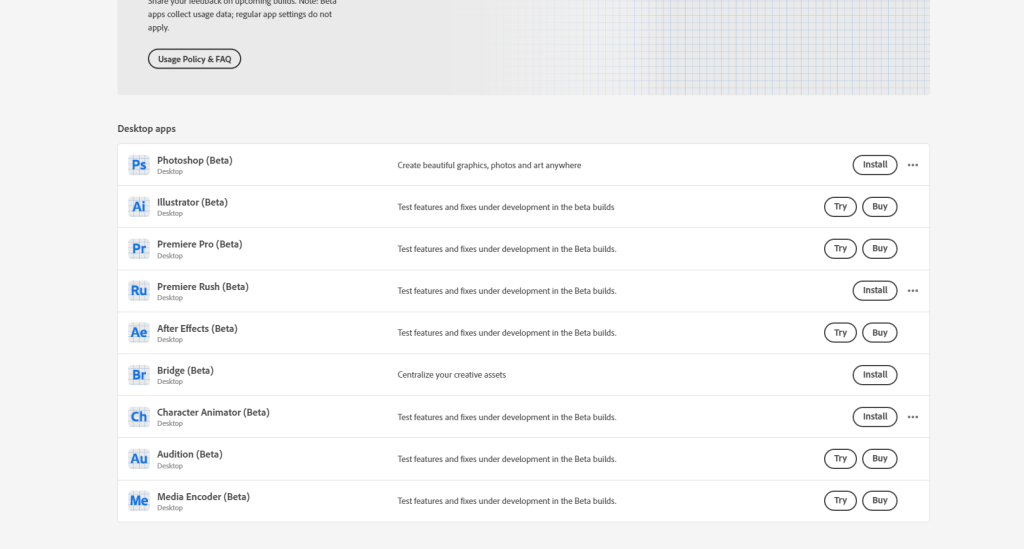
Task: Install Bridge (Beta)
Action: (875, 375)
